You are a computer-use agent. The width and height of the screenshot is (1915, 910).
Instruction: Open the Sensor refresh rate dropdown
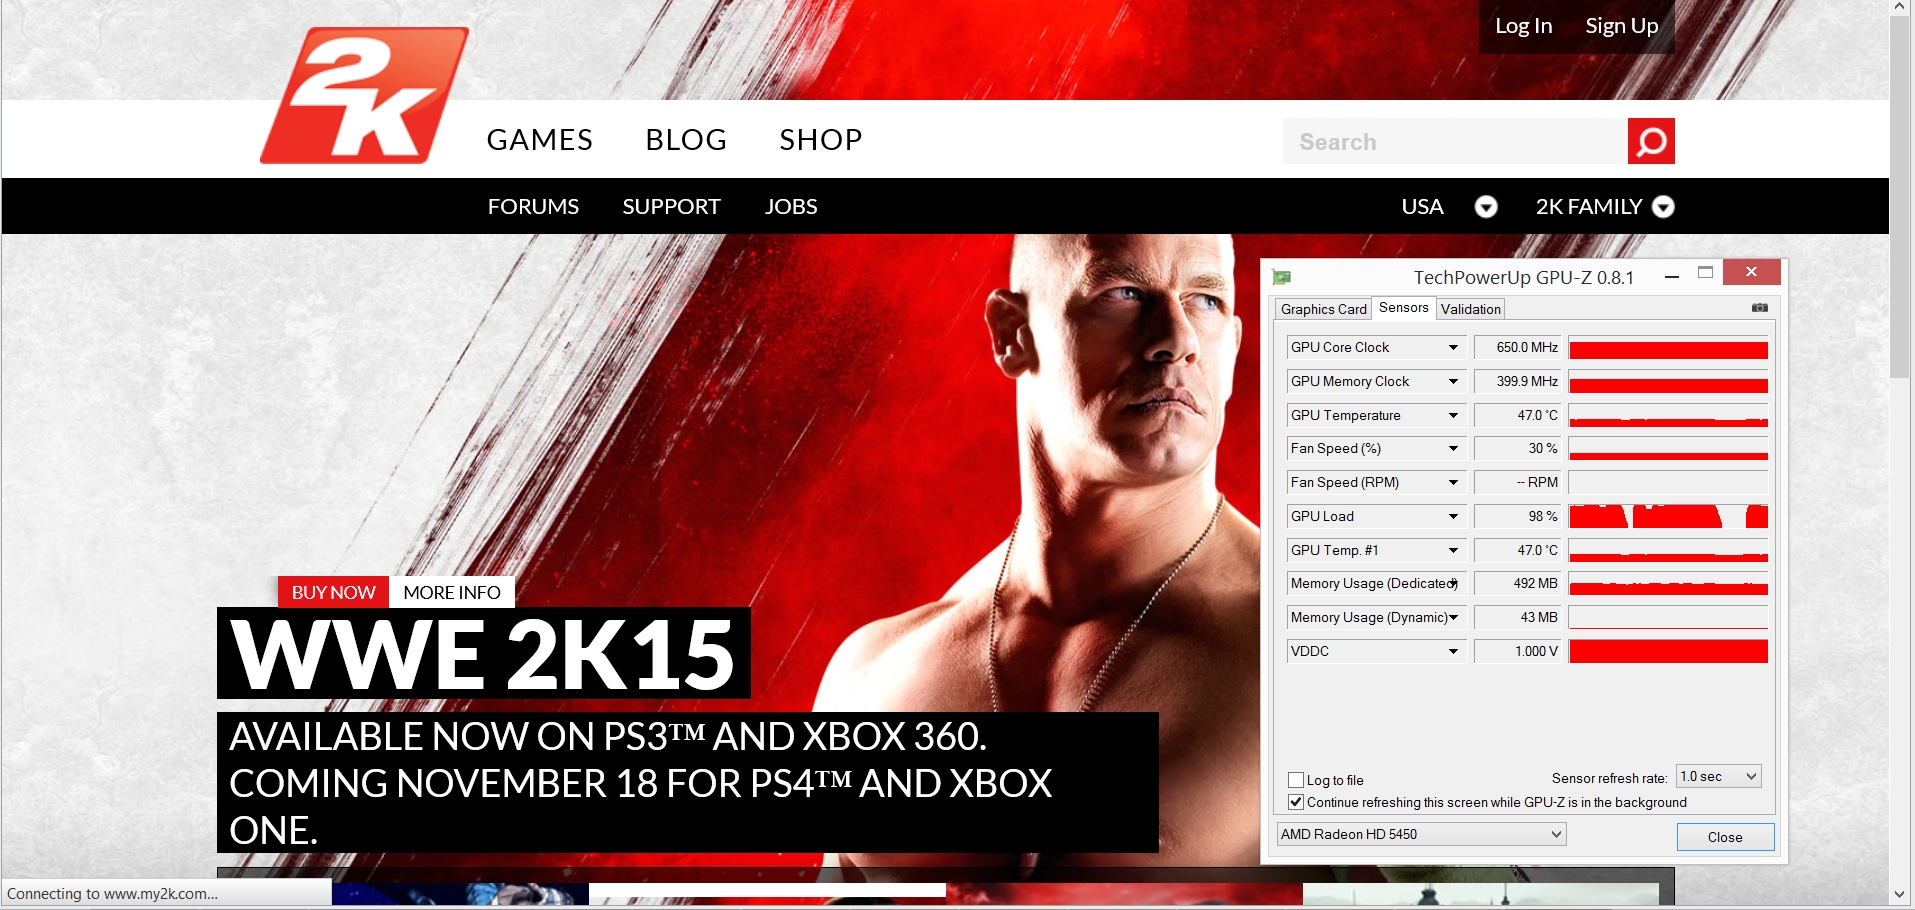(x=1718, y=777)
